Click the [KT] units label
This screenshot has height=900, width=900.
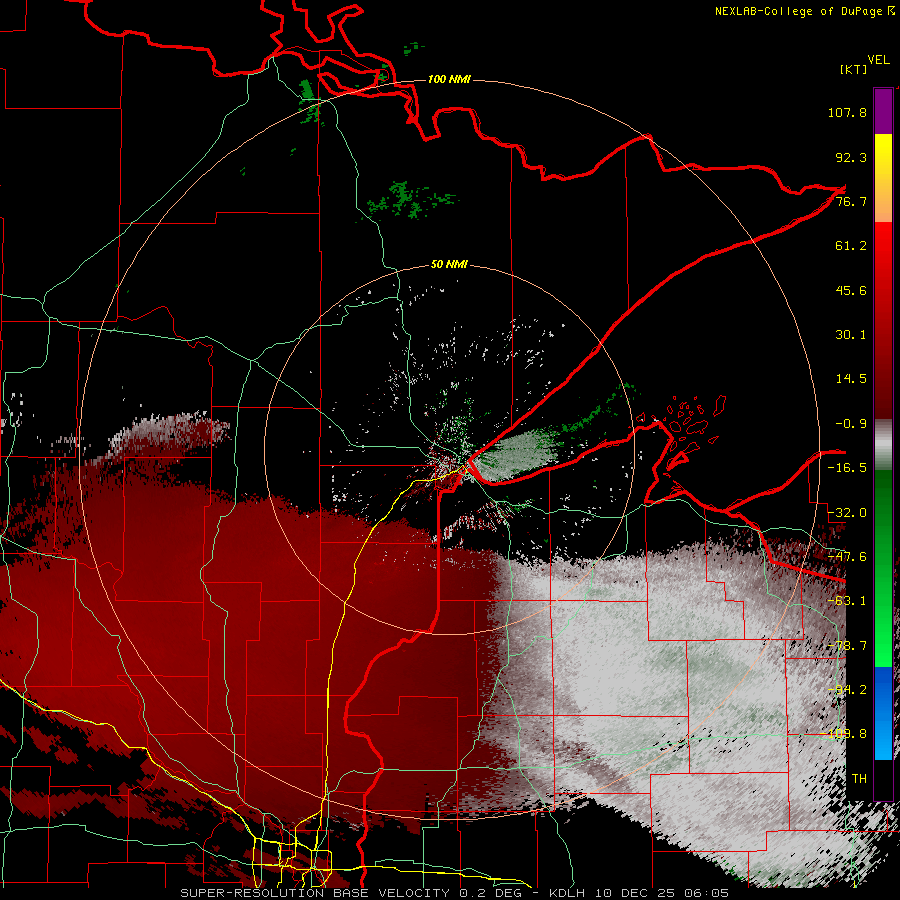854,69
